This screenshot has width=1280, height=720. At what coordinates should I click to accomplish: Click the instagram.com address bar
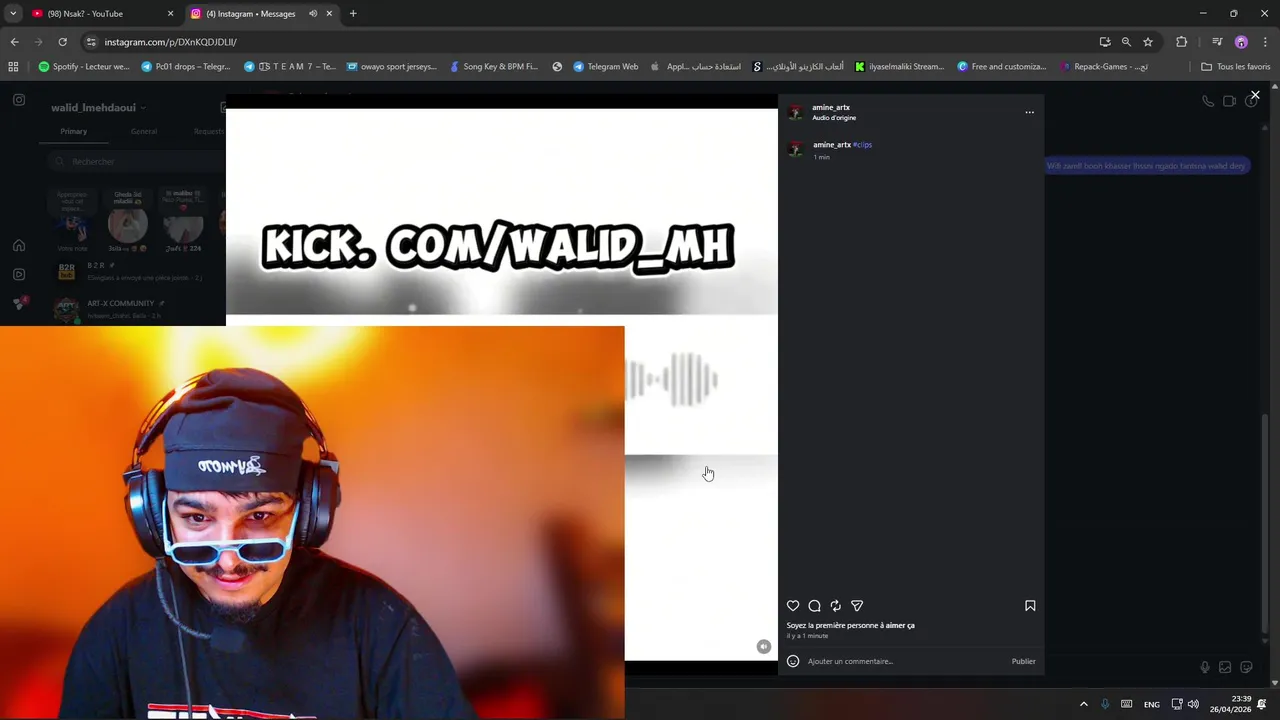pos(590,42)
